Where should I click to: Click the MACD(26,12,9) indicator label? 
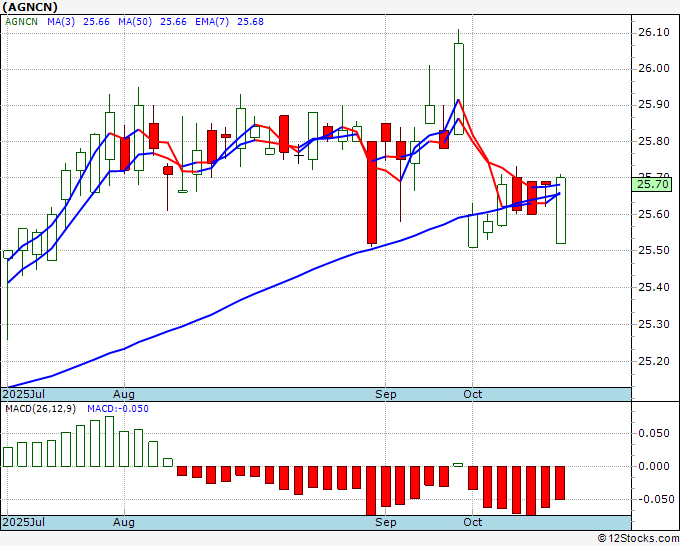(40, 409)
